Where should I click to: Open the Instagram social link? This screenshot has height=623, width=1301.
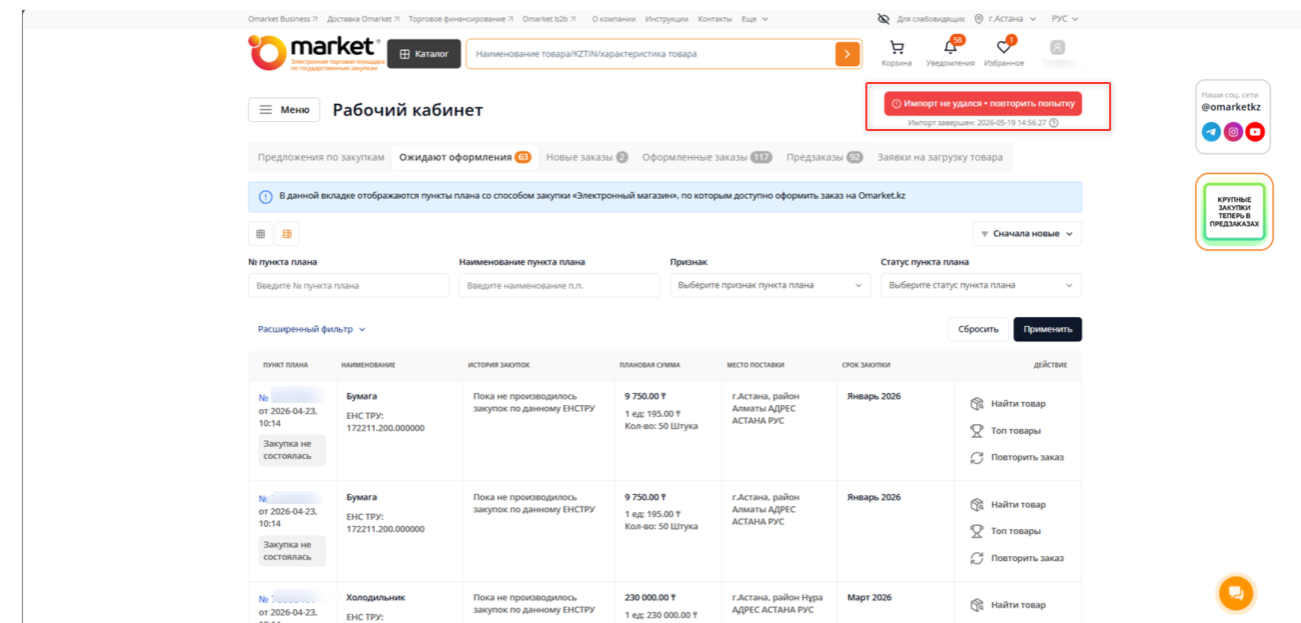(1233, 132)
